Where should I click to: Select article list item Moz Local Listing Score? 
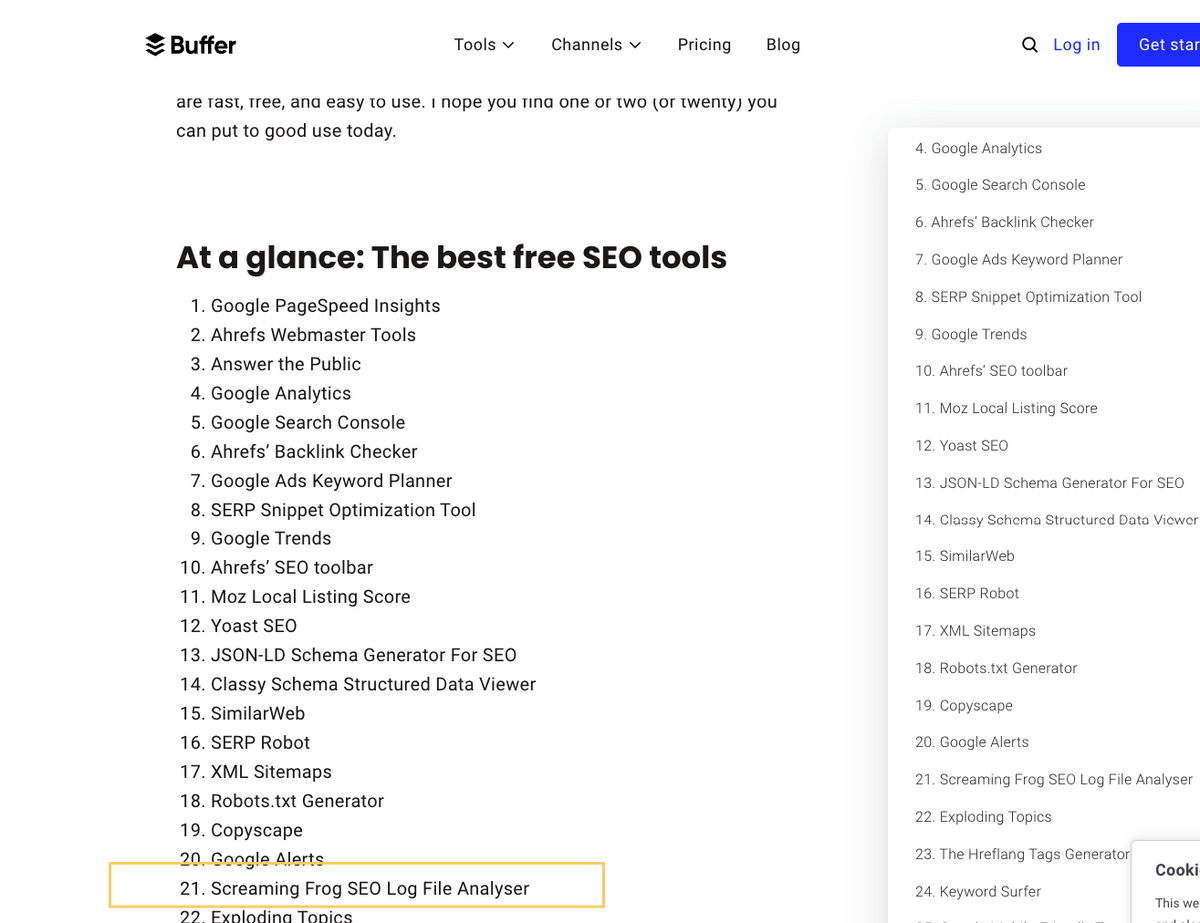point(311,596)
